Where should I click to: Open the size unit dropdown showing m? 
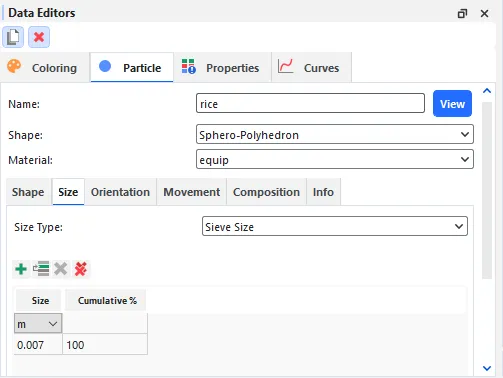click(38, 323)
